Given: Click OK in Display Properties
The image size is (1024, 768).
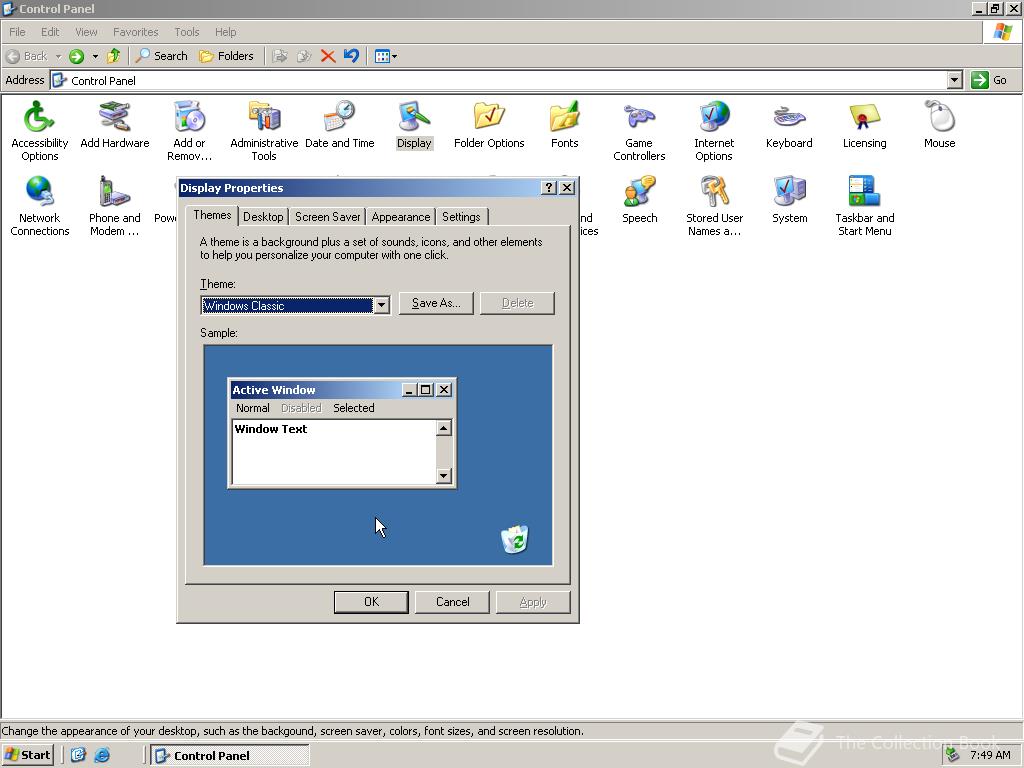Looking at the screenshot, I should coord(371,602).
